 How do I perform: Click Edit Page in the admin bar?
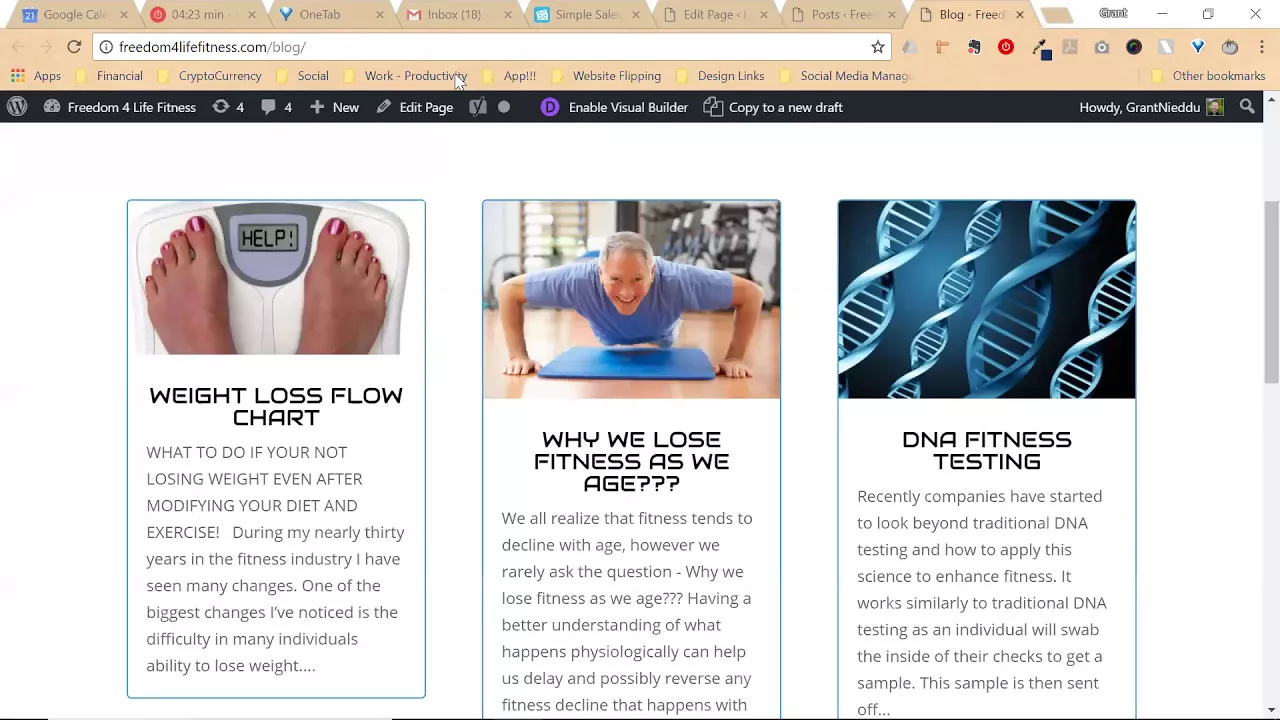pos(415,107)
